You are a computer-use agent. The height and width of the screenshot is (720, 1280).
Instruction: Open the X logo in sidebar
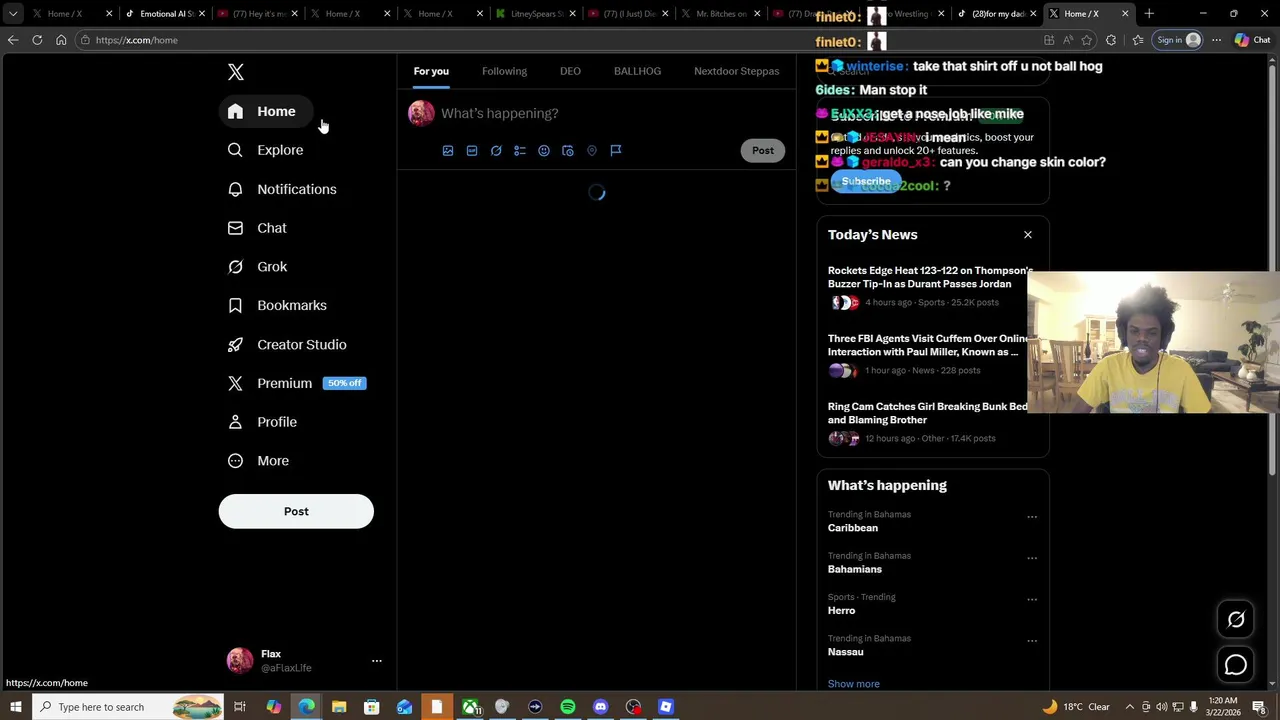click(236, 72)
